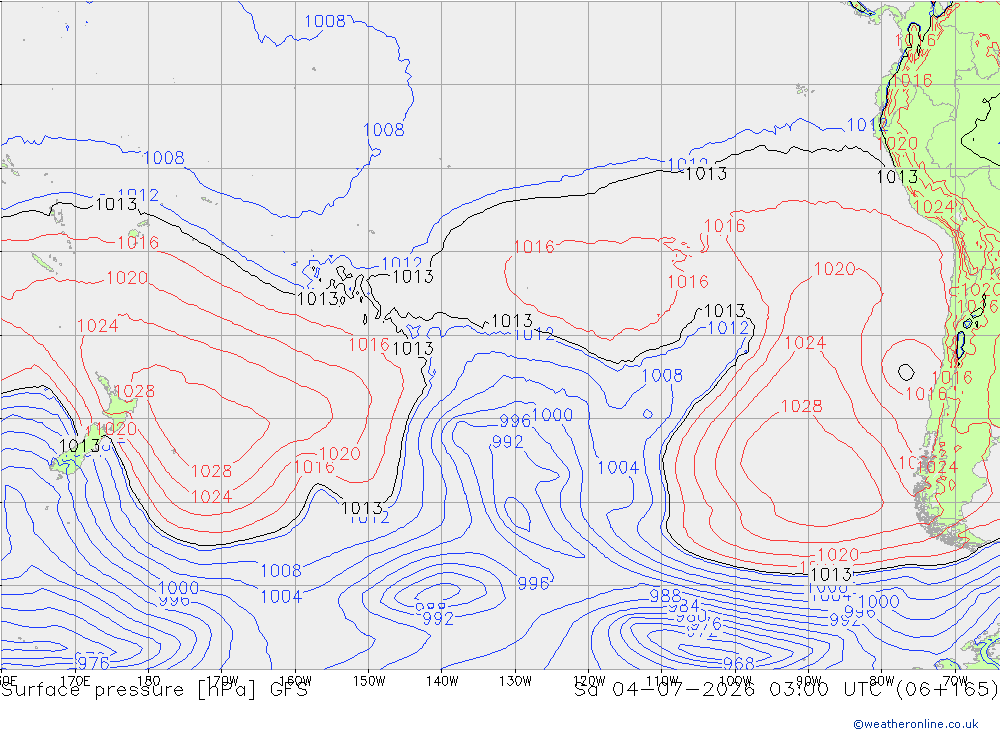1000x733 pixels.
Task: Click the 984 isobar label
Action: coord(684,607)
